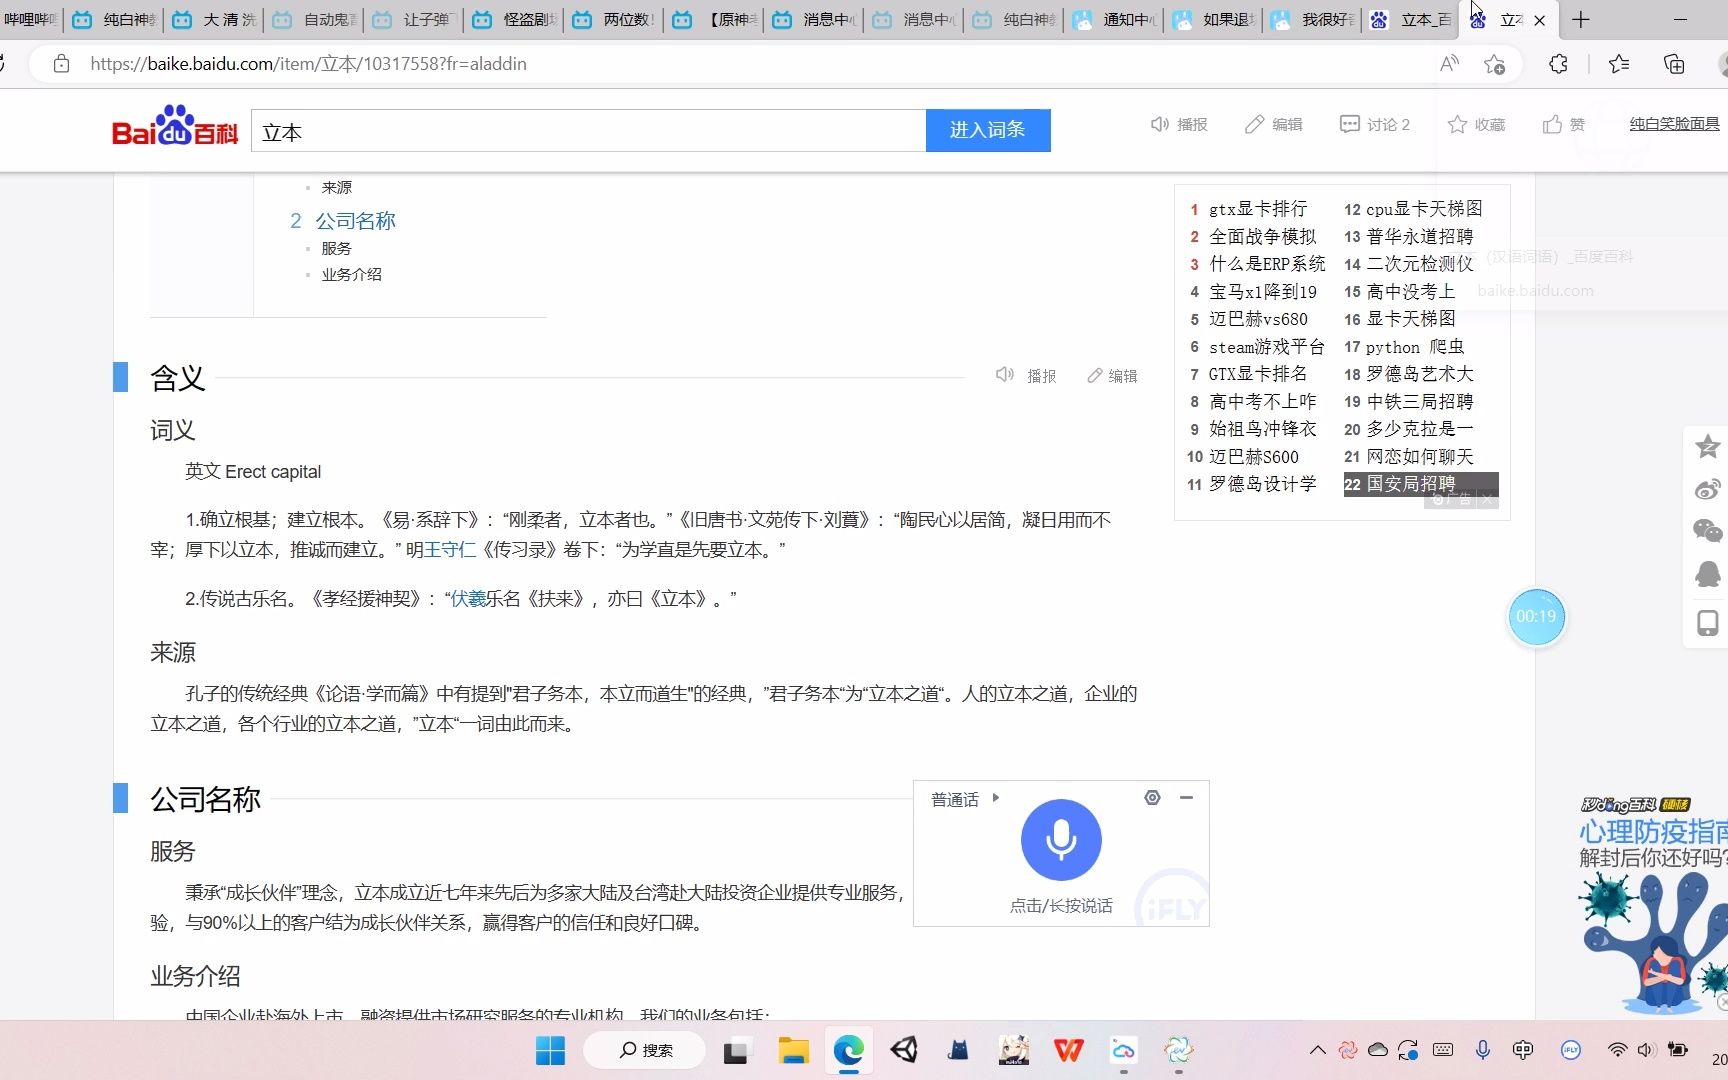This screenshot has height=1080, width=1728.
Task: Click the Baidu Baike logo
Action: pyautogui.click(x=175, y=126)
